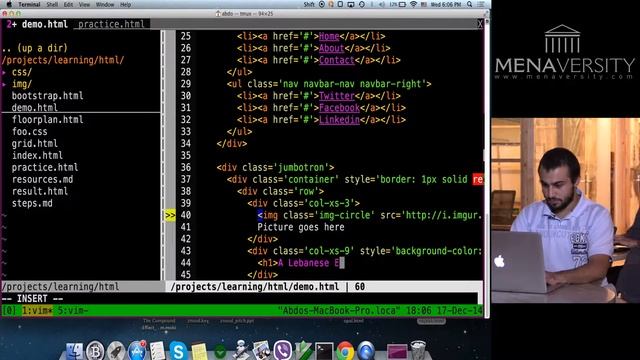Select grid.html in file tree

[35, 144]
